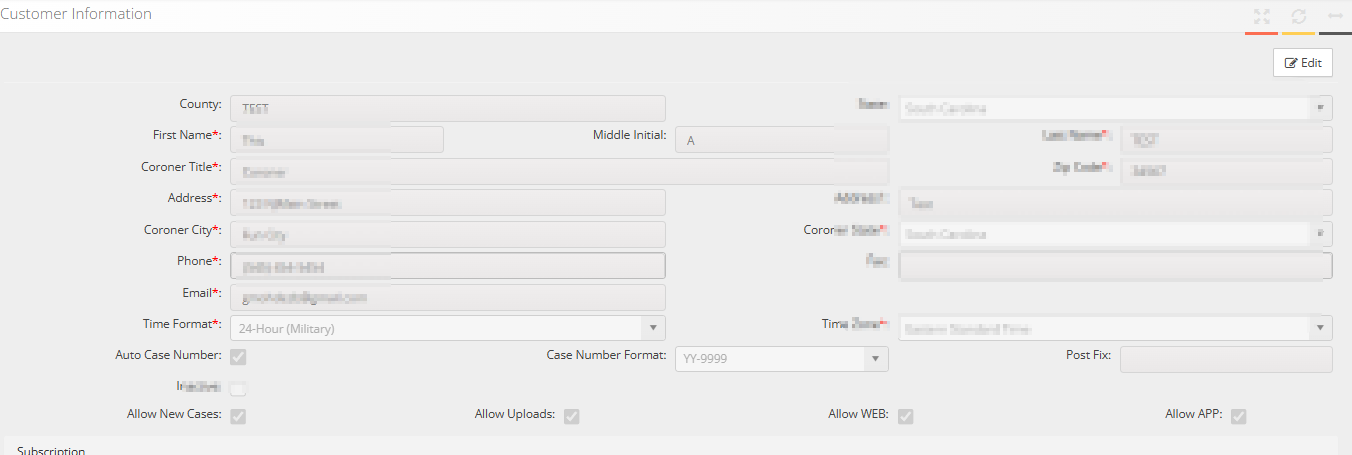This screenshot has height=455, width=1352.
Task: Click the Email field
Action: tap(447, 297)
